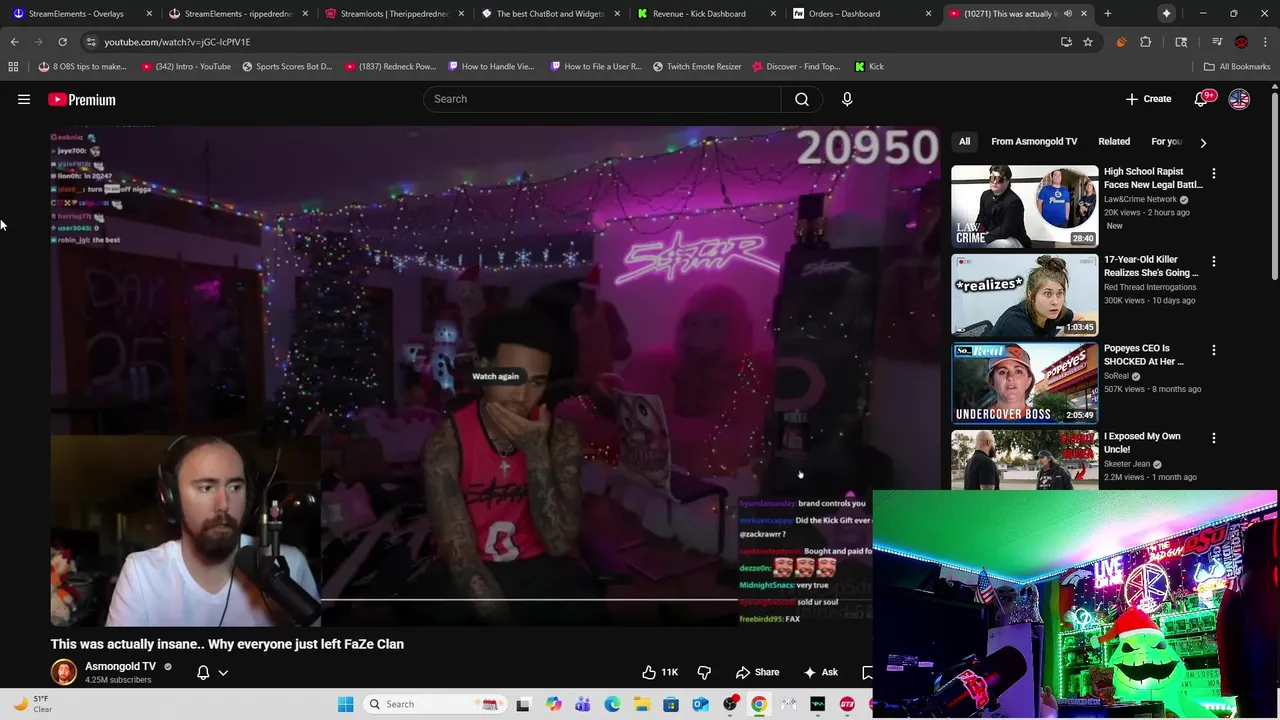This screenshot has width=1280, height=720.
Task: Start voice search with microphone icon
Action: pyautogui.click(x=847, y=99)
